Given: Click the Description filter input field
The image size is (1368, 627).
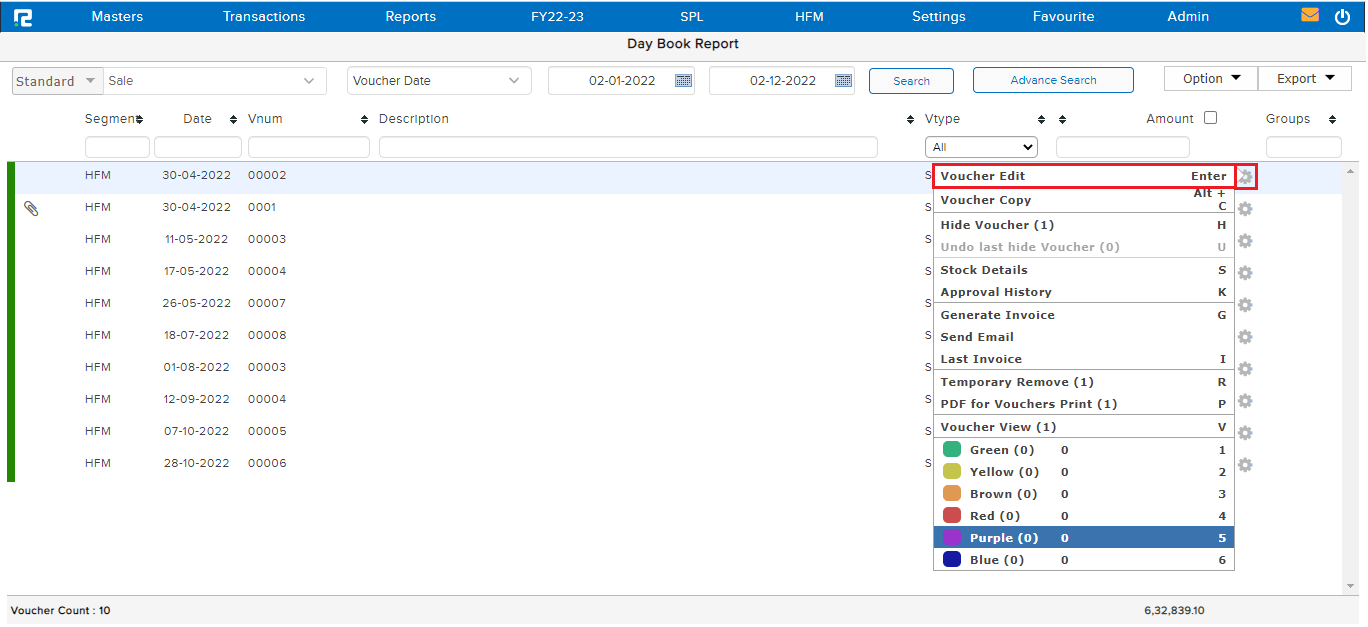Looking at the screenshot, I should pos(628,147).
